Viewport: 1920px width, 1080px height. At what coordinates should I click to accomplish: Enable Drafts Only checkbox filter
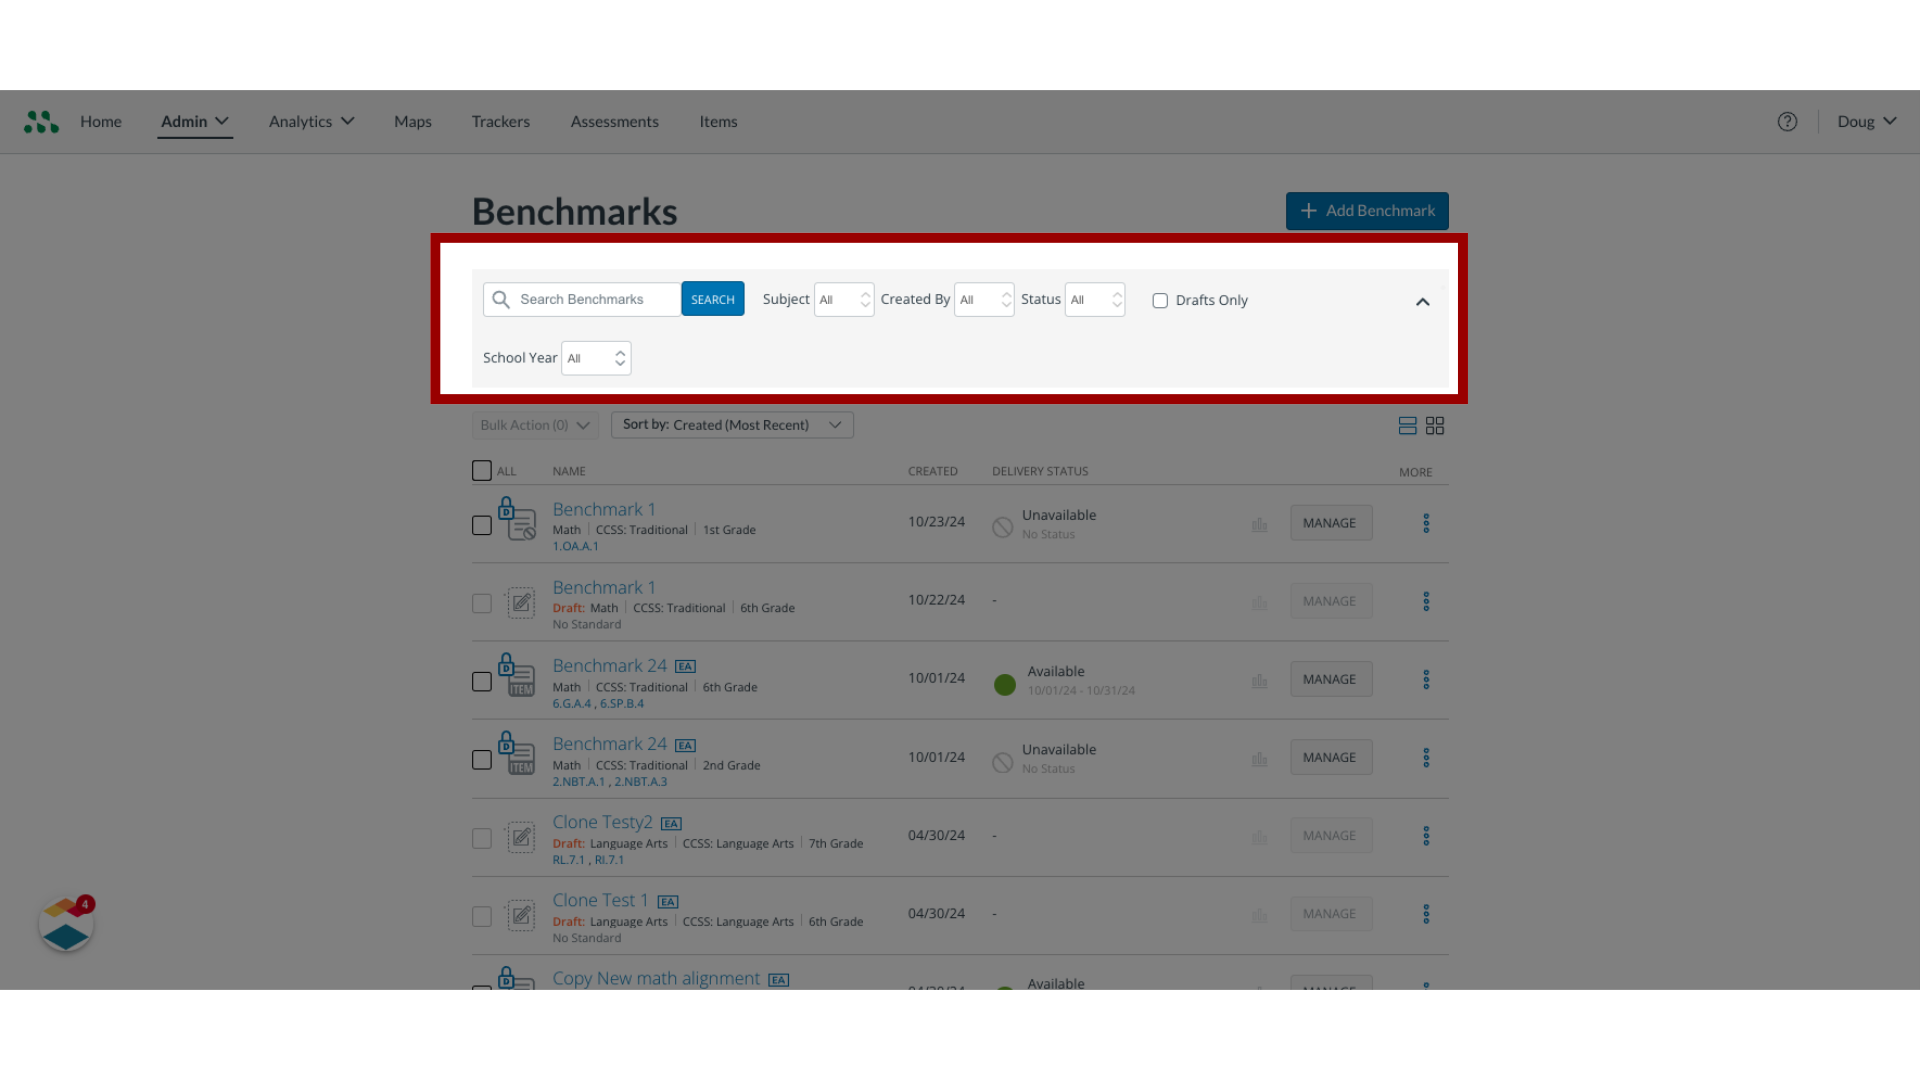pos(1159,299)
